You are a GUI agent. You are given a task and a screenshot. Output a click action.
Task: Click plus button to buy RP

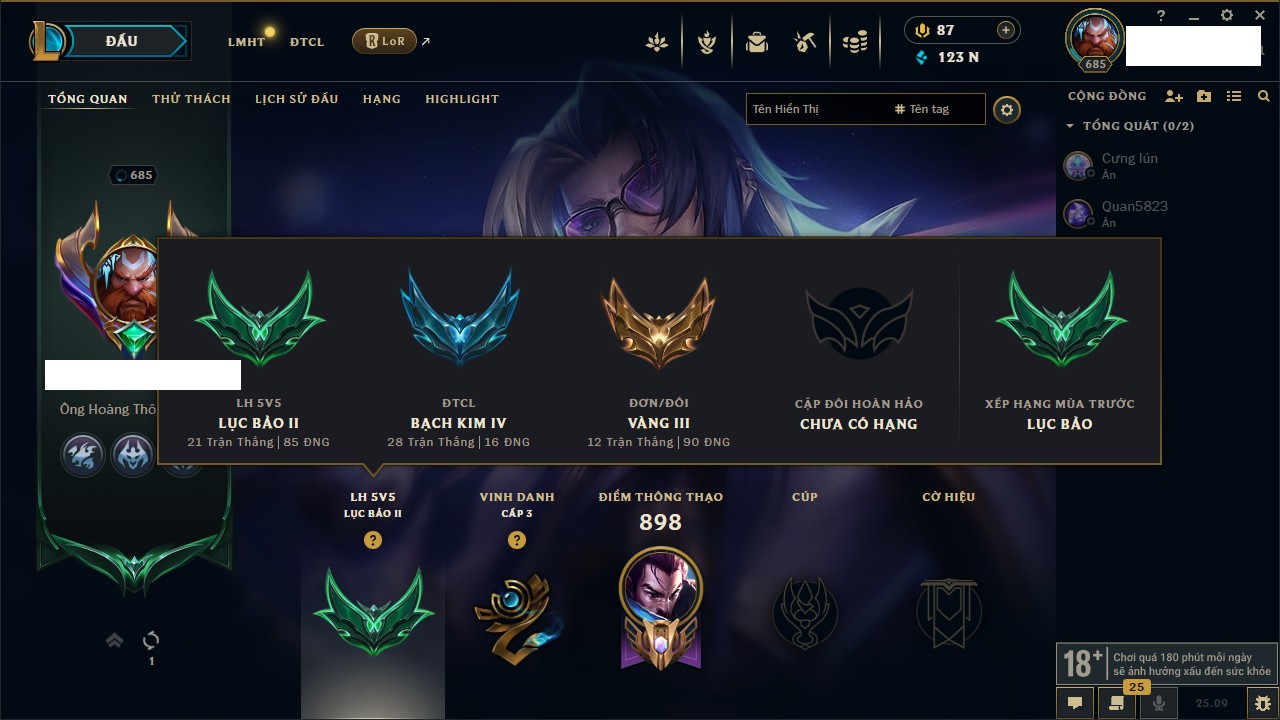tap(1006, 31)
